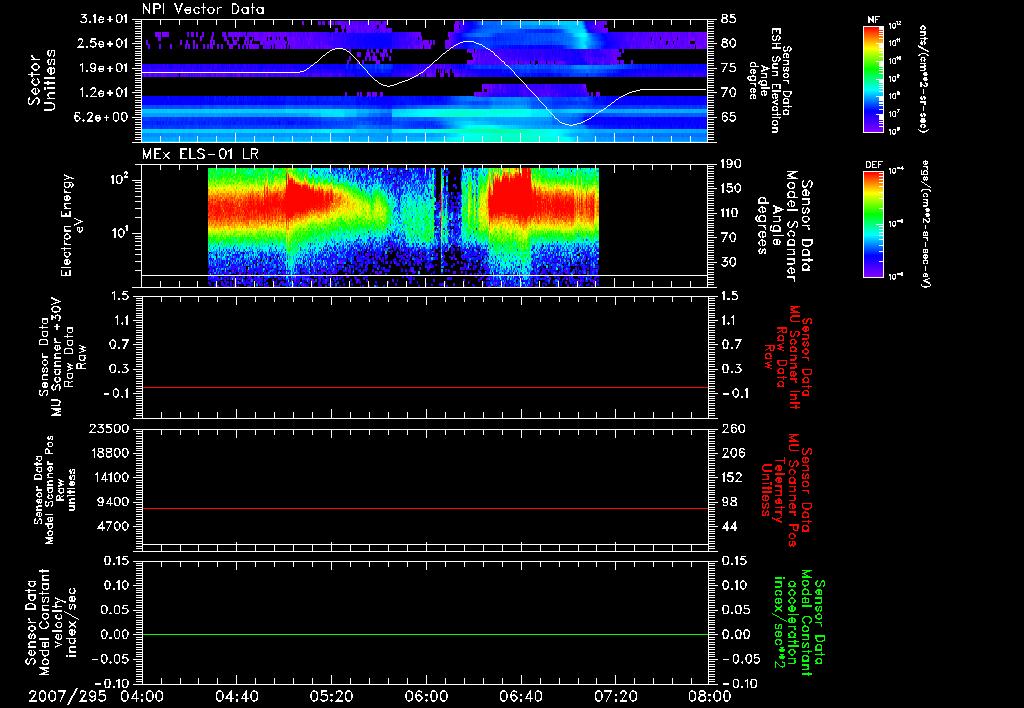Image resolution: width=1024 pixels, height=708 pixels.
Task: Click the NF flux color bar
Action: [874, 78]
